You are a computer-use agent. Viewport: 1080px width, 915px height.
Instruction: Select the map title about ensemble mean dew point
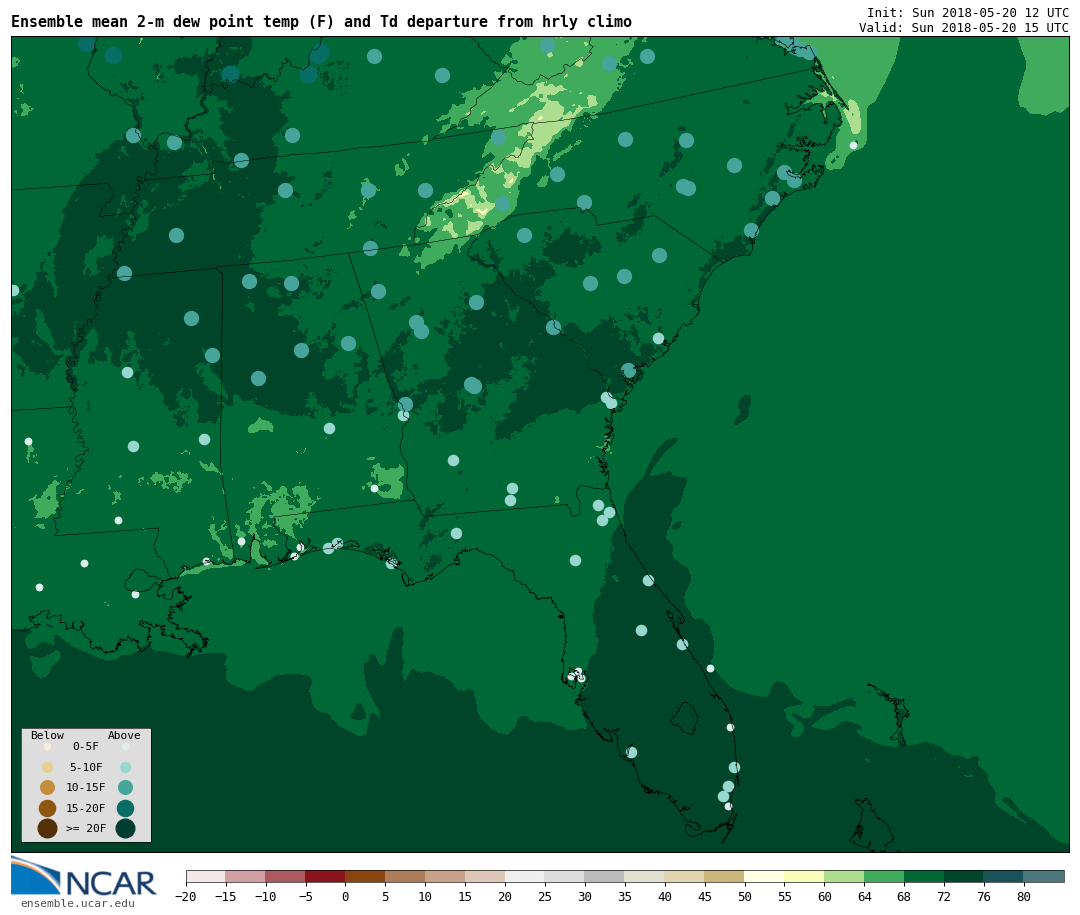(321, 22)
